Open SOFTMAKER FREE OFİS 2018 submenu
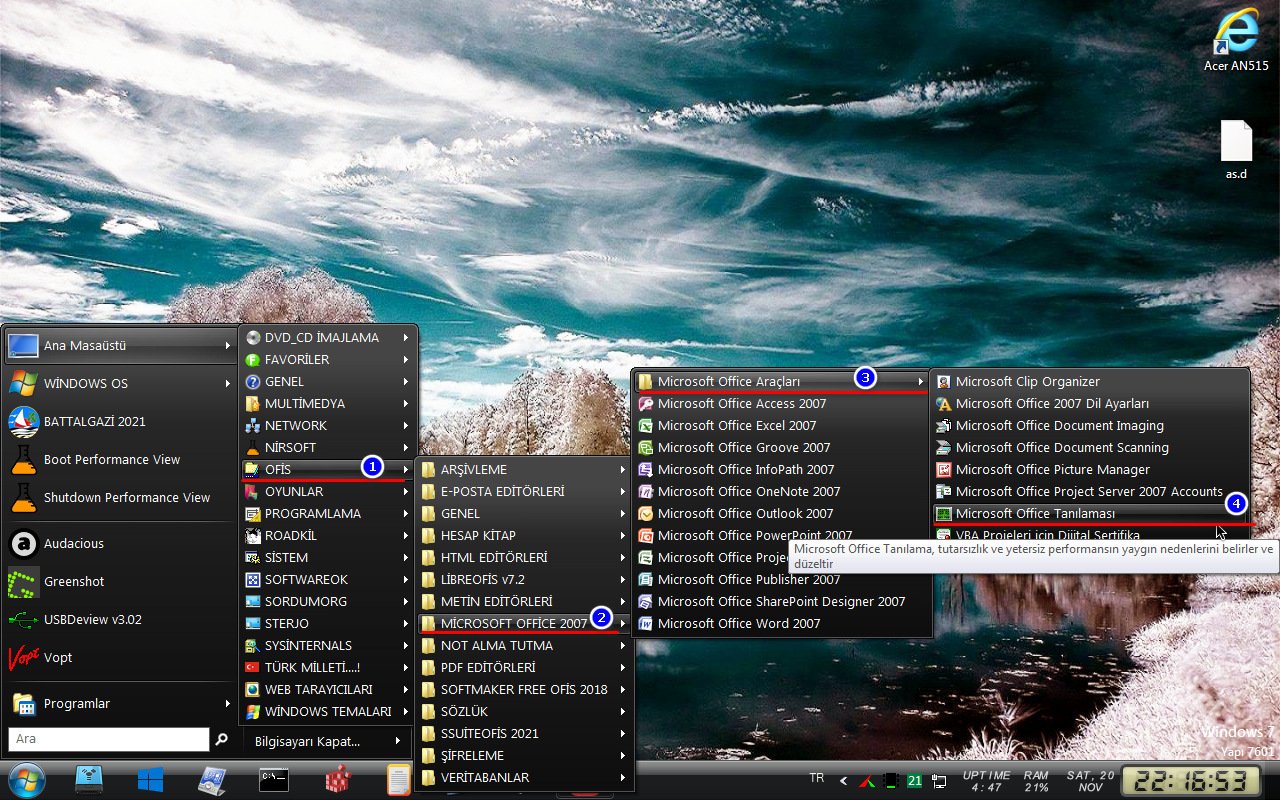Image resolution: width=1280 pixels, height=800 pixels. (525, 689)
